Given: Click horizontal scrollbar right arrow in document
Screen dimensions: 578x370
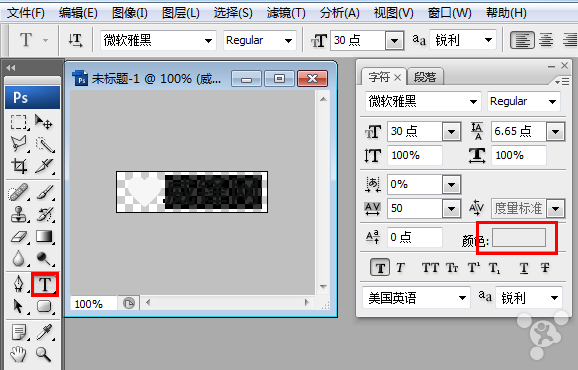Looking at the screenshot, I should click(306, 303).
